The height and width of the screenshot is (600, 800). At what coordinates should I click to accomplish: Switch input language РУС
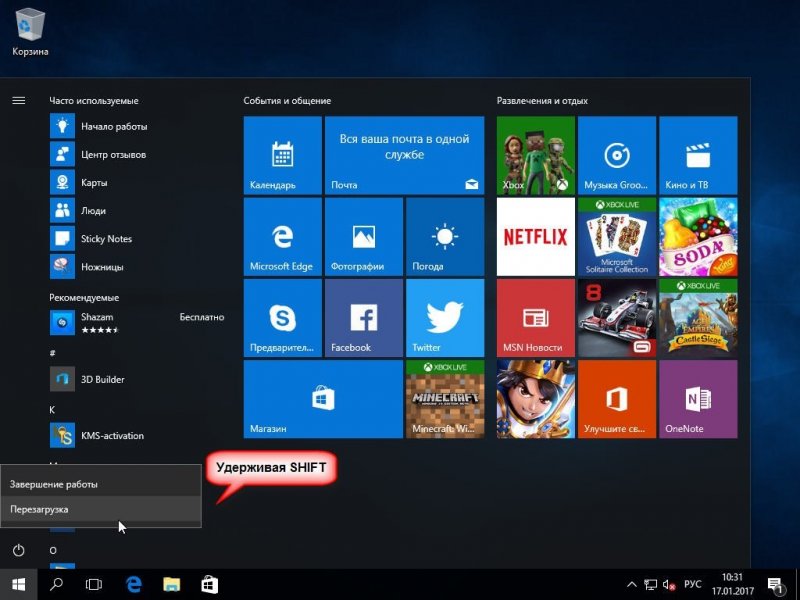pyautogui.click(x=692, y=584)
